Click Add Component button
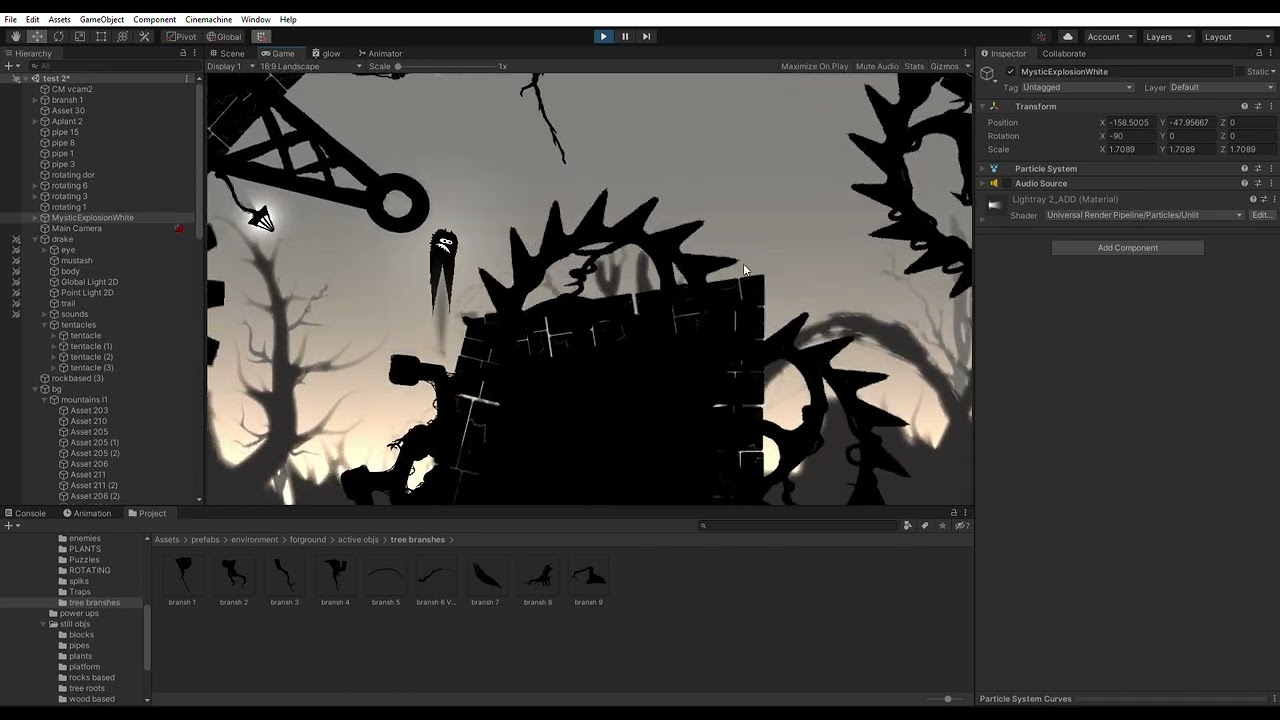Image resolution: width=1280 pixels, height=720 pixels. click(x=1127, y=248)
